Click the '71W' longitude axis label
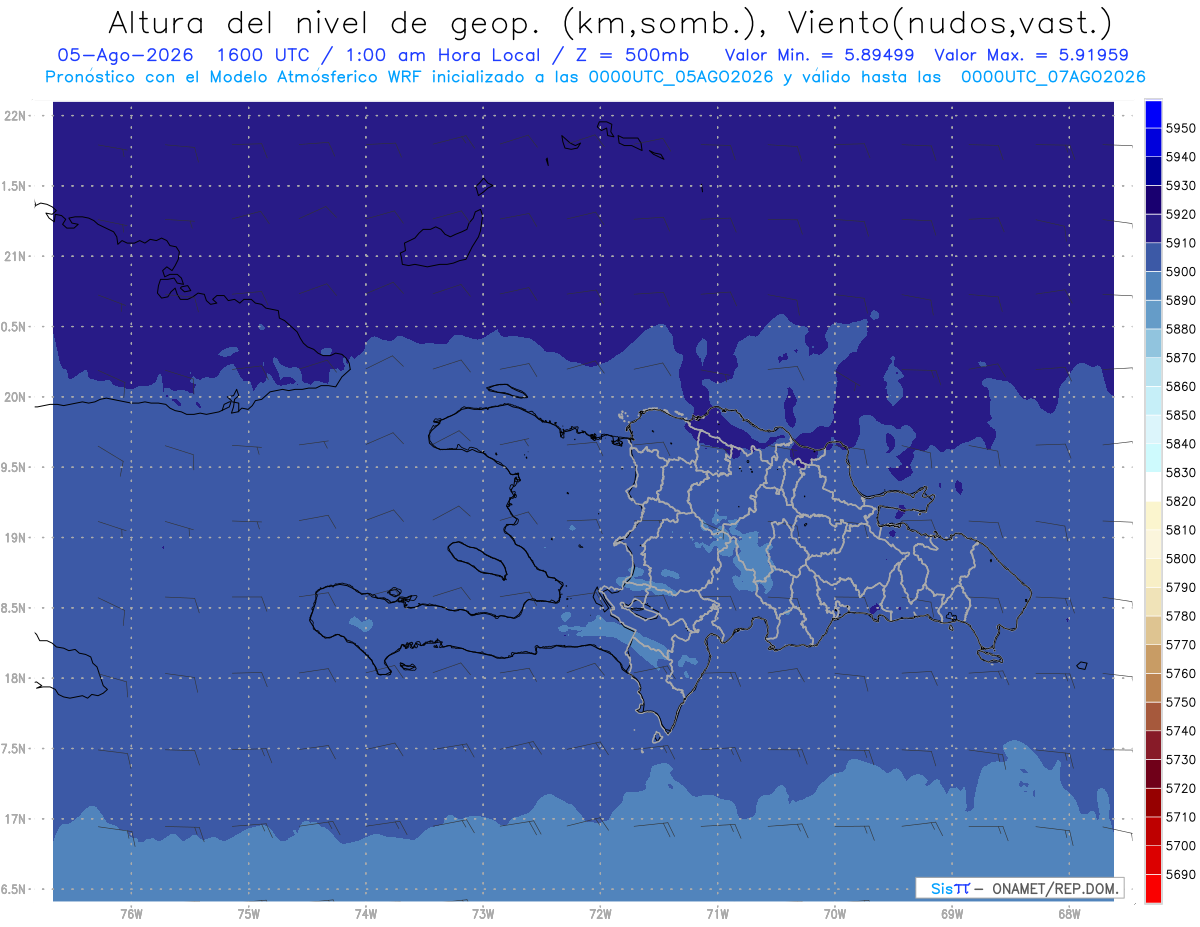The image size is (1200, 927). (717, 914)
